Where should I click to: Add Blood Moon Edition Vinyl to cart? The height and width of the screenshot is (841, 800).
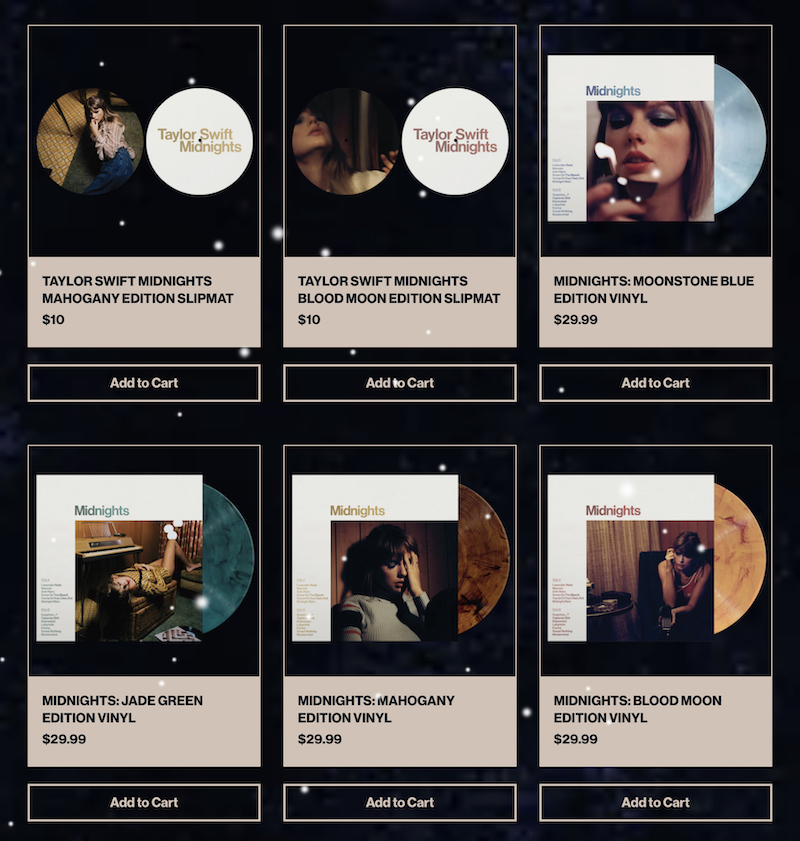pos(655,802)
